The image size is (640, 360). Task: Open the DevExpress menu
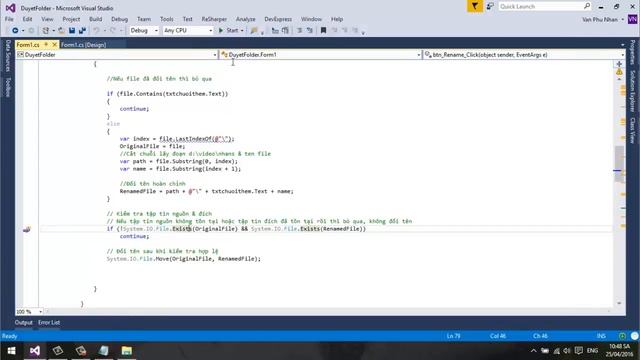click(x=278, y=19)
